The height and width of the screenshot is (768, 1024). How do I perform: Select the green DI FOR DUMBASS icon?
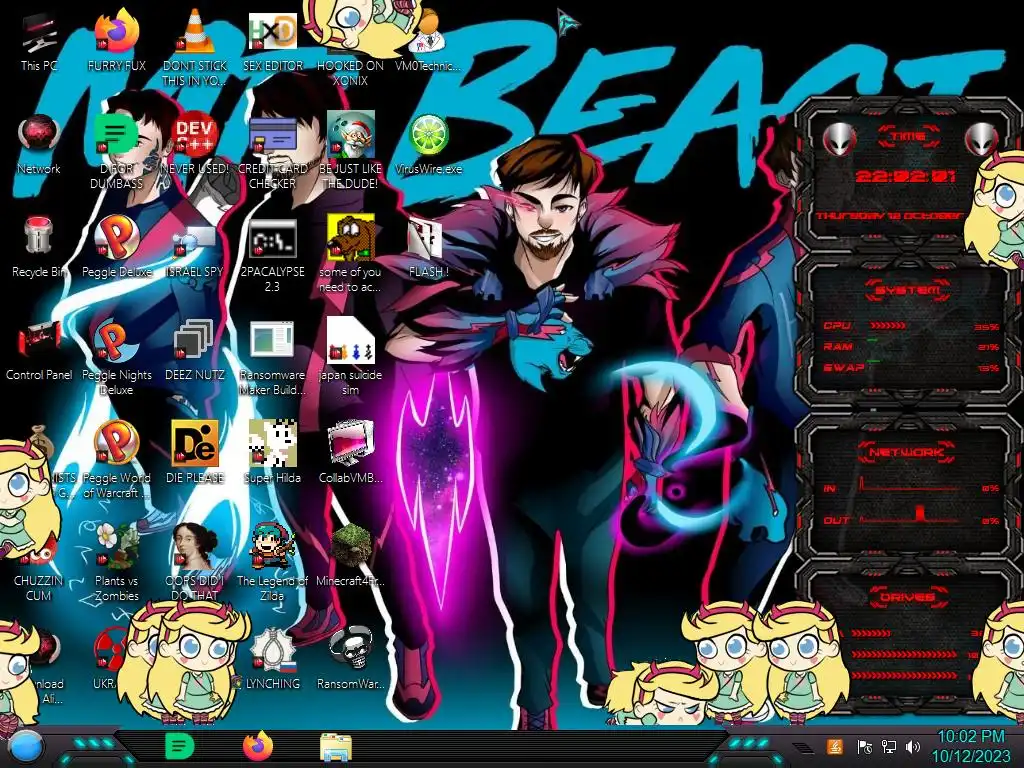116,152
